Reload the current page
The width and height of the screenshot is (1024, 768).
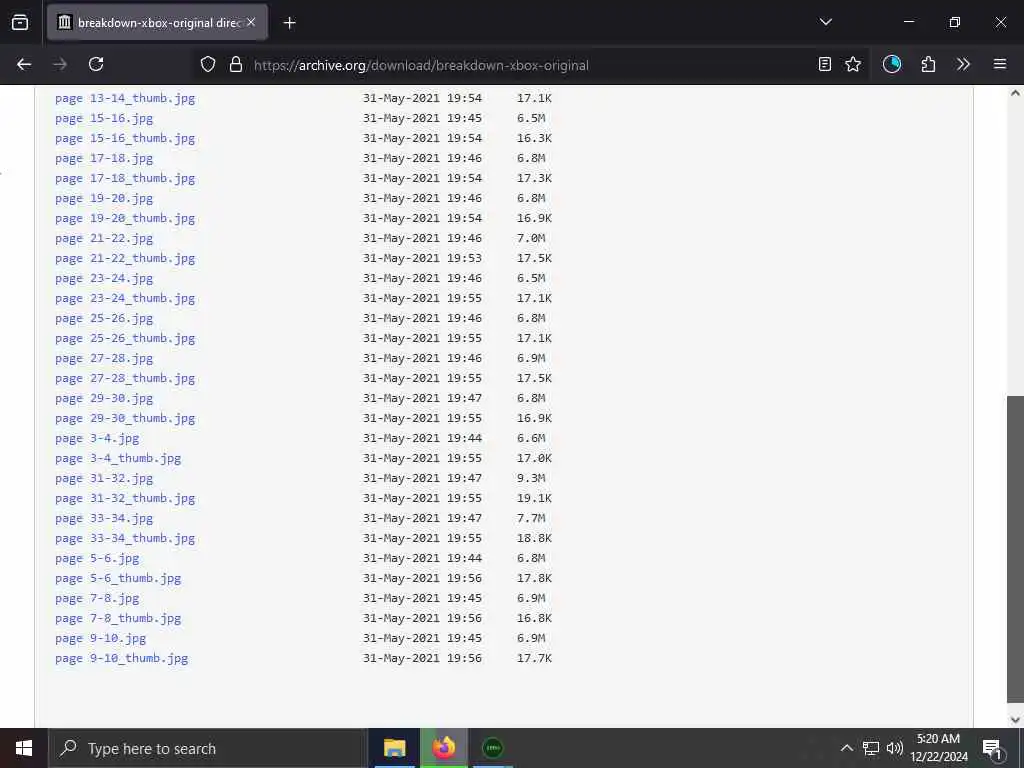click(x=96, y=64)
